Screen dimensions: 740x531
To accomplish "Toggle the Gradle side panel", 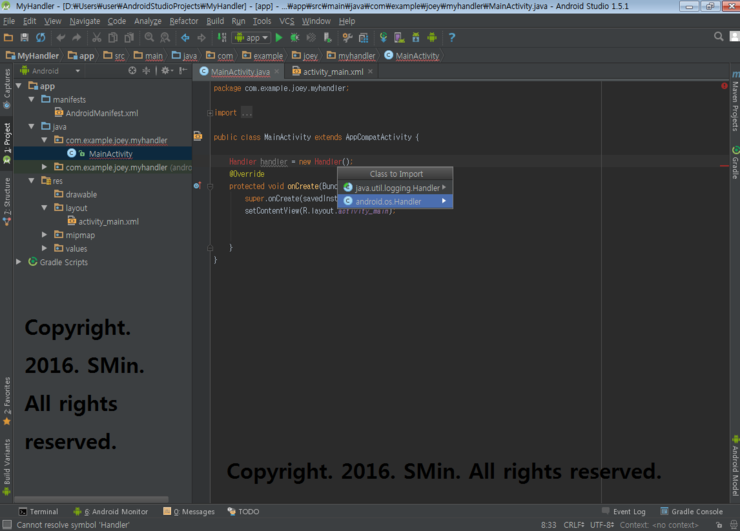I will tap(735, 163).
